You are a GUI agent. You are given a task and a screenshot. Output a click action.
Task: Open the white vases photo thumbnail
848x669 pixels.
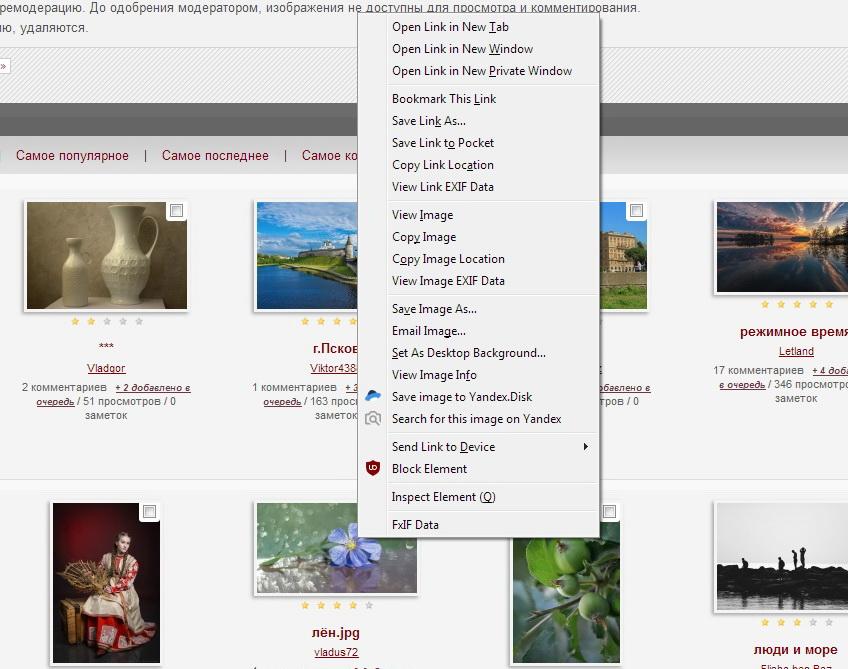click(x=107, y=255)
